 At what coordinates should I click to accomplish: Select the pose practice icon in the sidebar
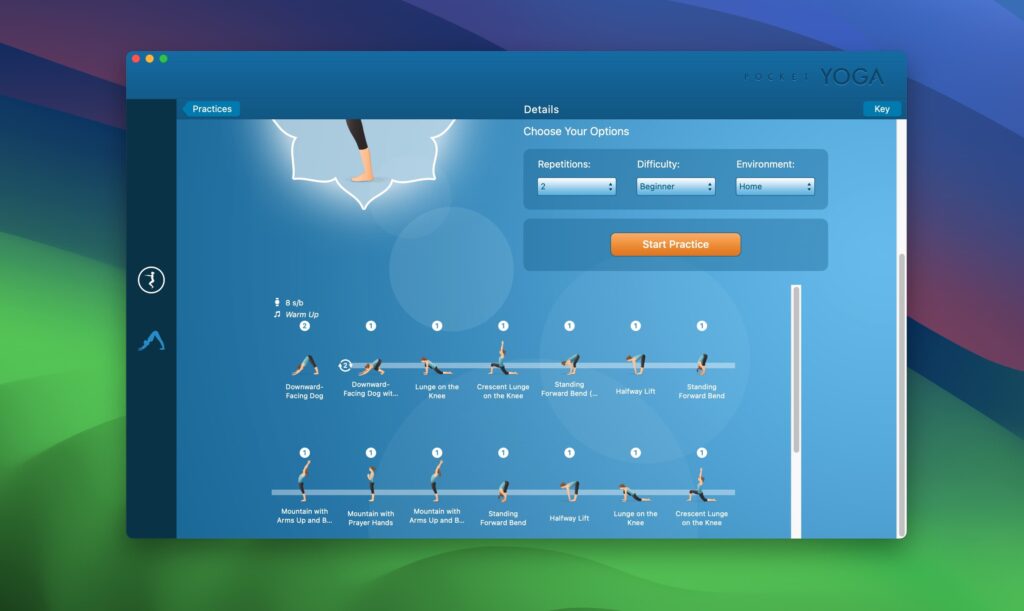150,280
